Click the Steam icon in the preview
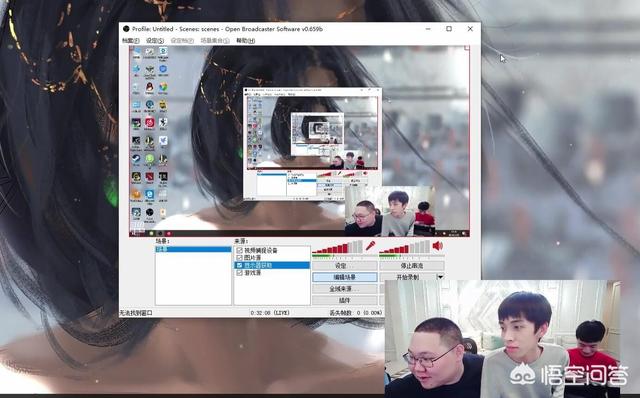 coord(136,158)
